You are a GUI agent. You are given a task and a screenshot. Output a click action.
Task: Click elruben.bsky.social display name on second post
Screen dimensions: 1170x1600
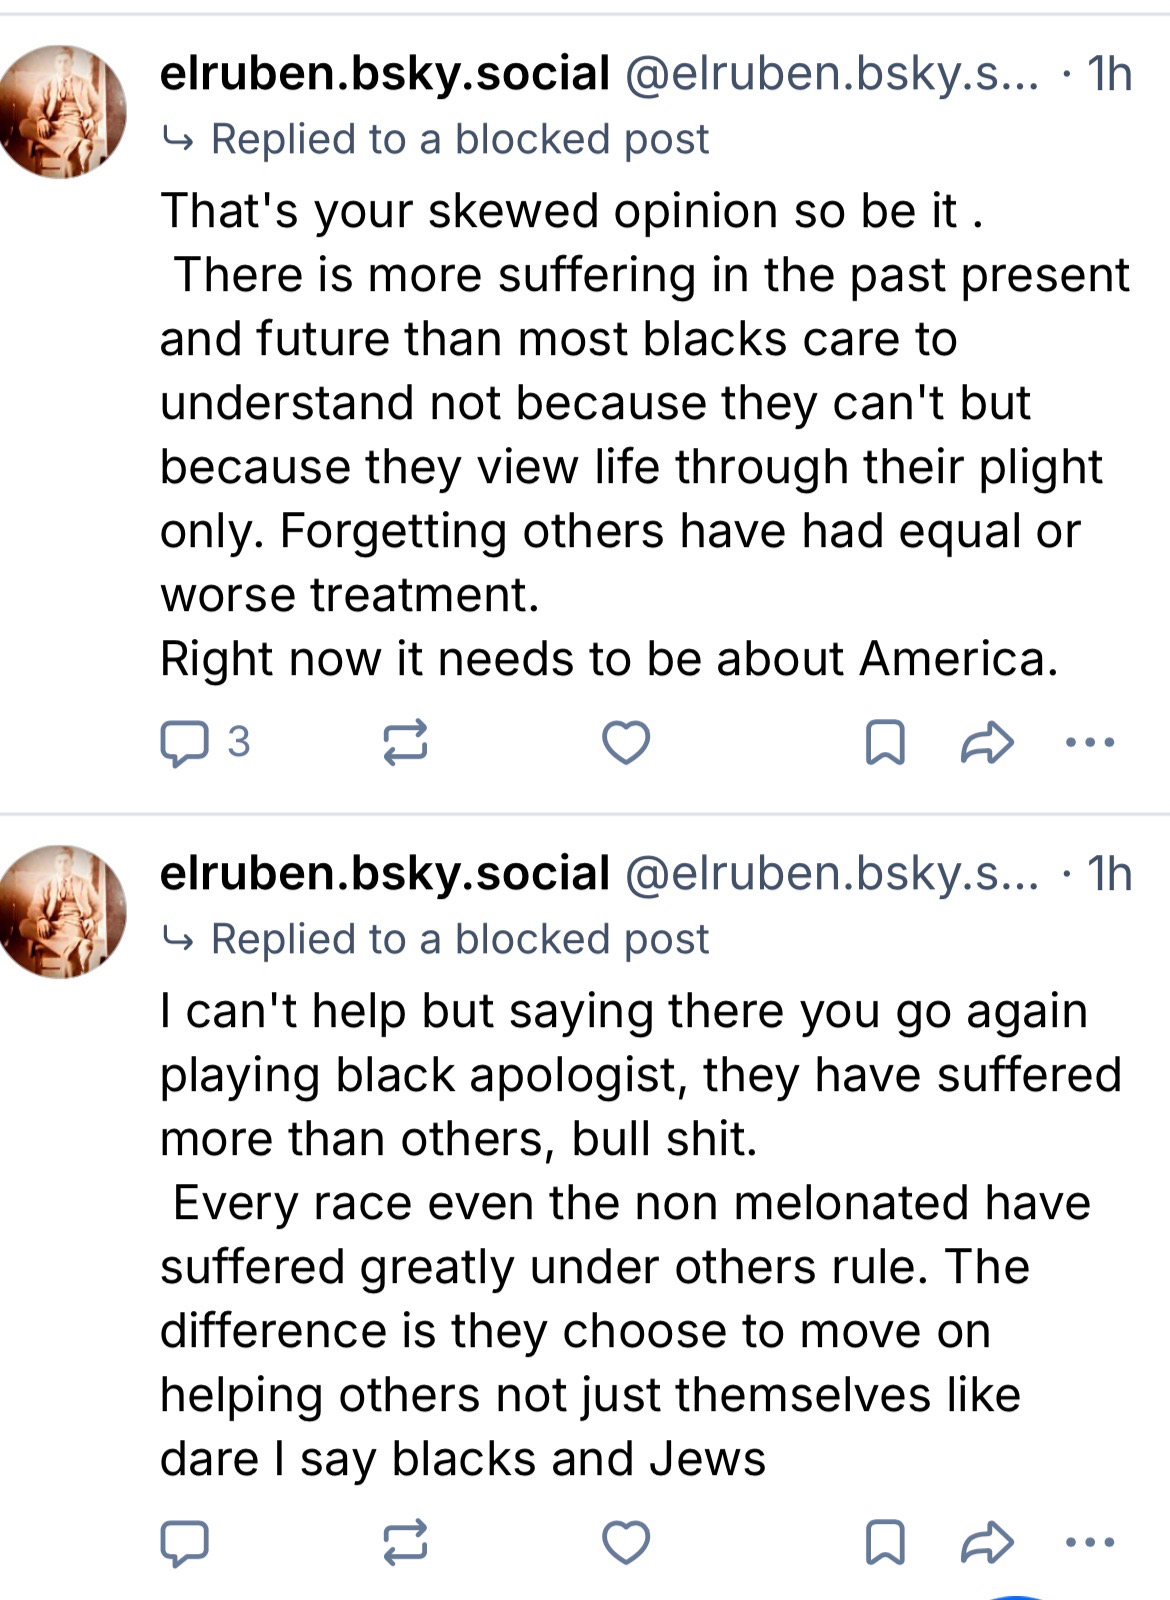tap(385, 874)
